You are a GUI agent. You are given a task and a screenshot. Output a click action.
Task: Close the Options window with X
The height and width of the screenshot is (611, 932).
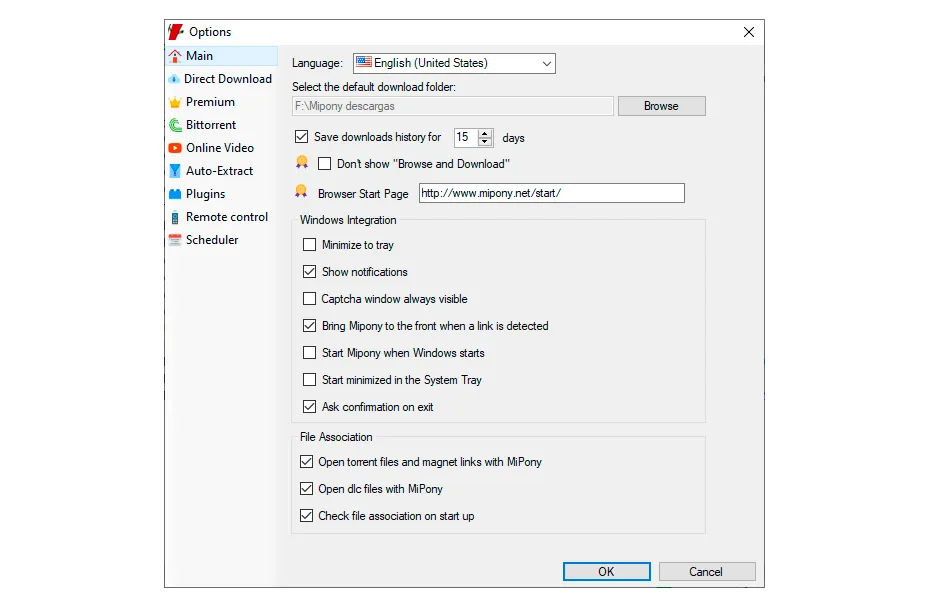pos(749,32)
